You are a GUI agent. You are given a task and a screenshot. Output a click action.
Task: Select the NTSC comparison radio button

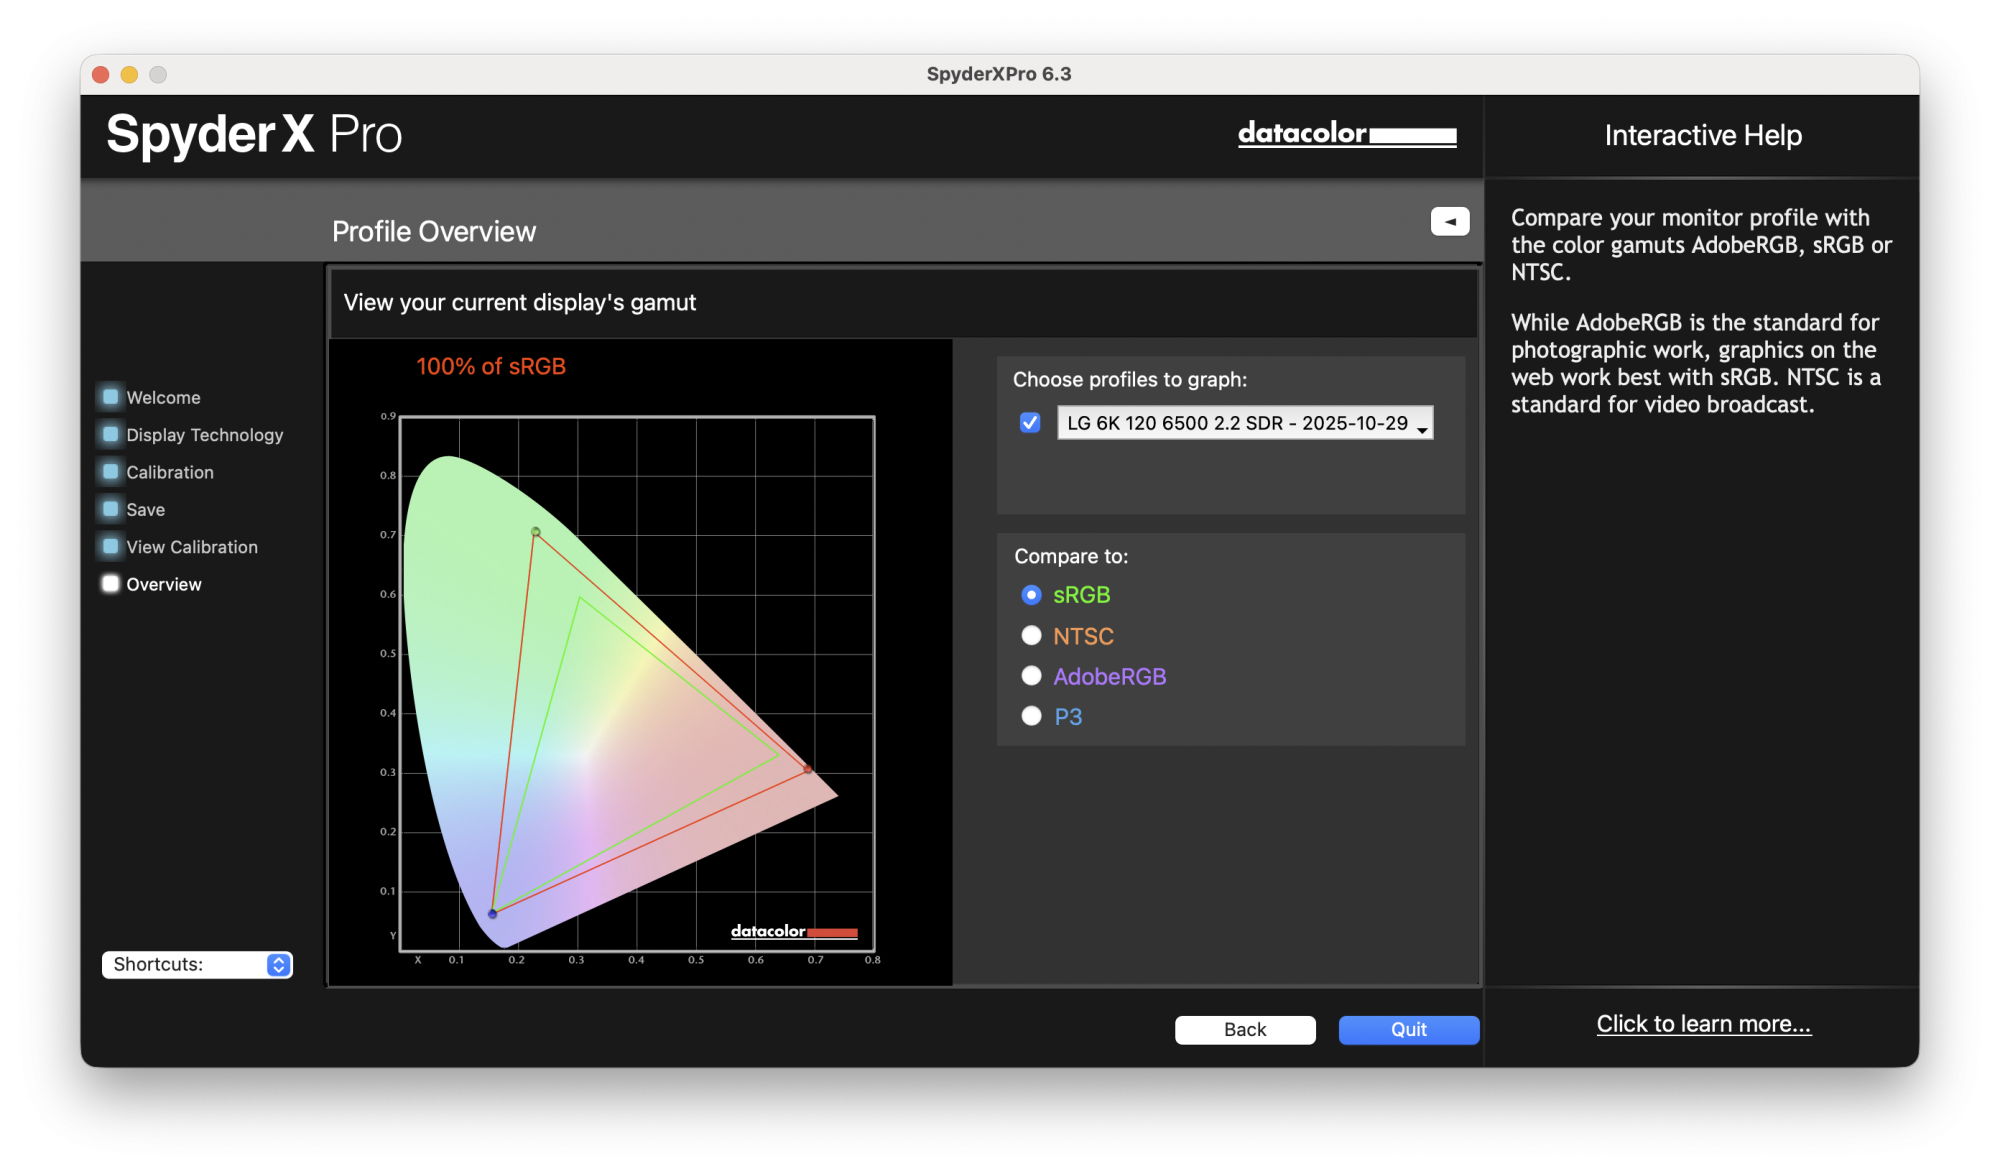1031,636
